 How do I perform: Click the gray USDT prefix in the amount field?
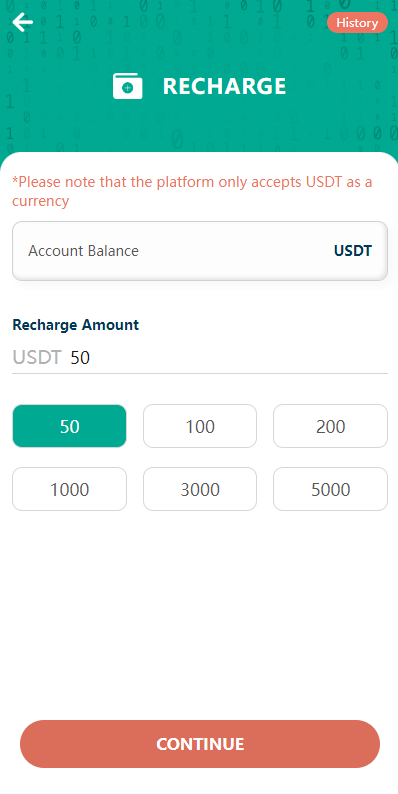[x=37, y=358]
